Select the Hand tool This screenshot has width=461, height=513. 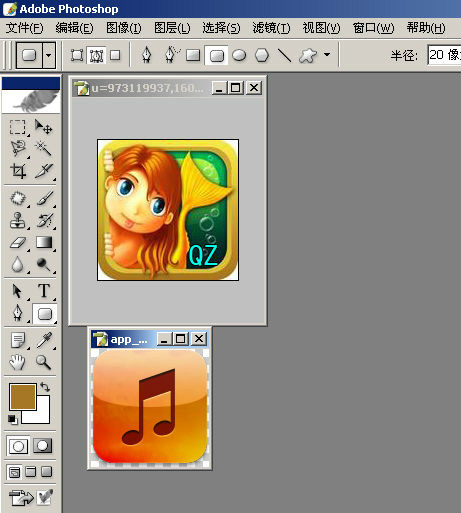point(17,362)
